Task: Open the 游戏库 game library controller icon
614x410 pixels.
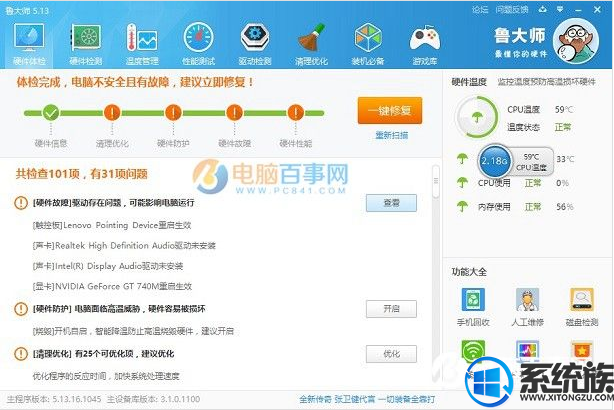Action: point(424,44)
